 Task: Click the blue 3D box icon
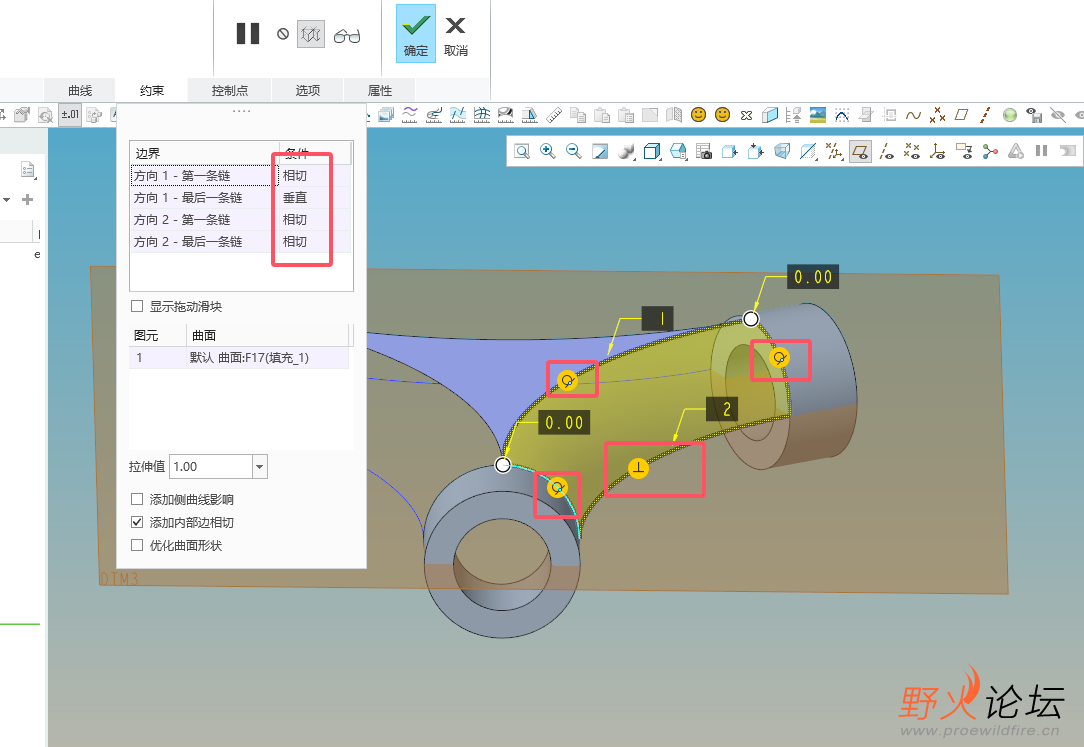(769, 115)
